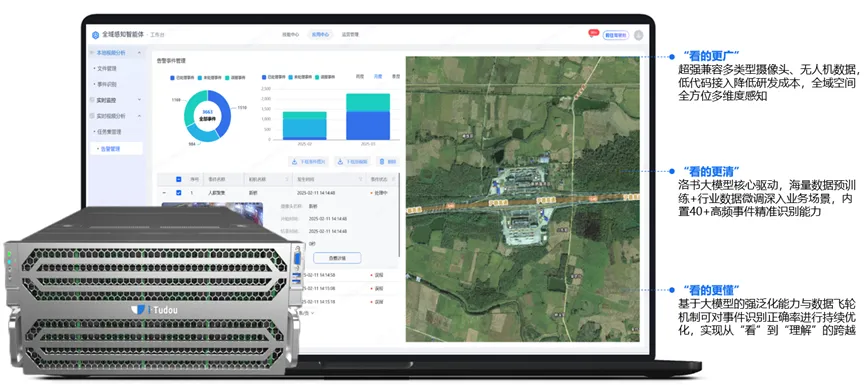Click the trash icon delete button
866x390 pixels.
[381, 162]
